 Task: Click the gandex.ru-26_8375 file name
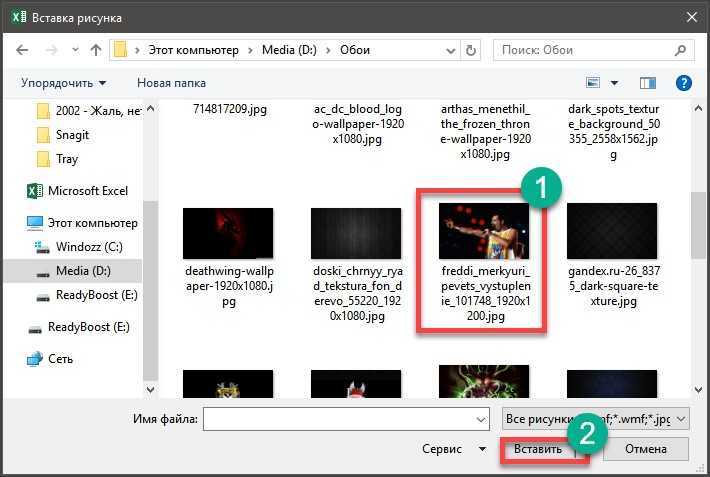(x=614, y=286)
